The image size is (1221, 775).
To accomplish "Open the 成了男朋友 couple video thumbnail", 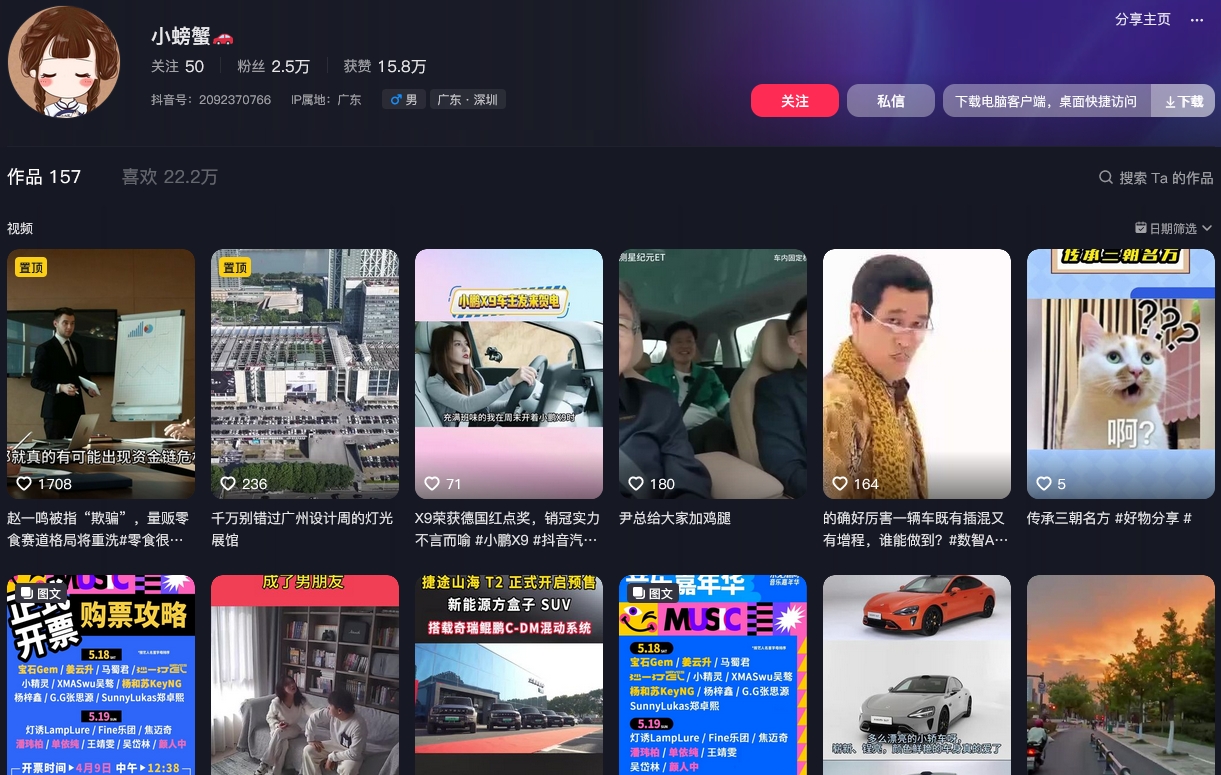I will click(x=305, y=675).
